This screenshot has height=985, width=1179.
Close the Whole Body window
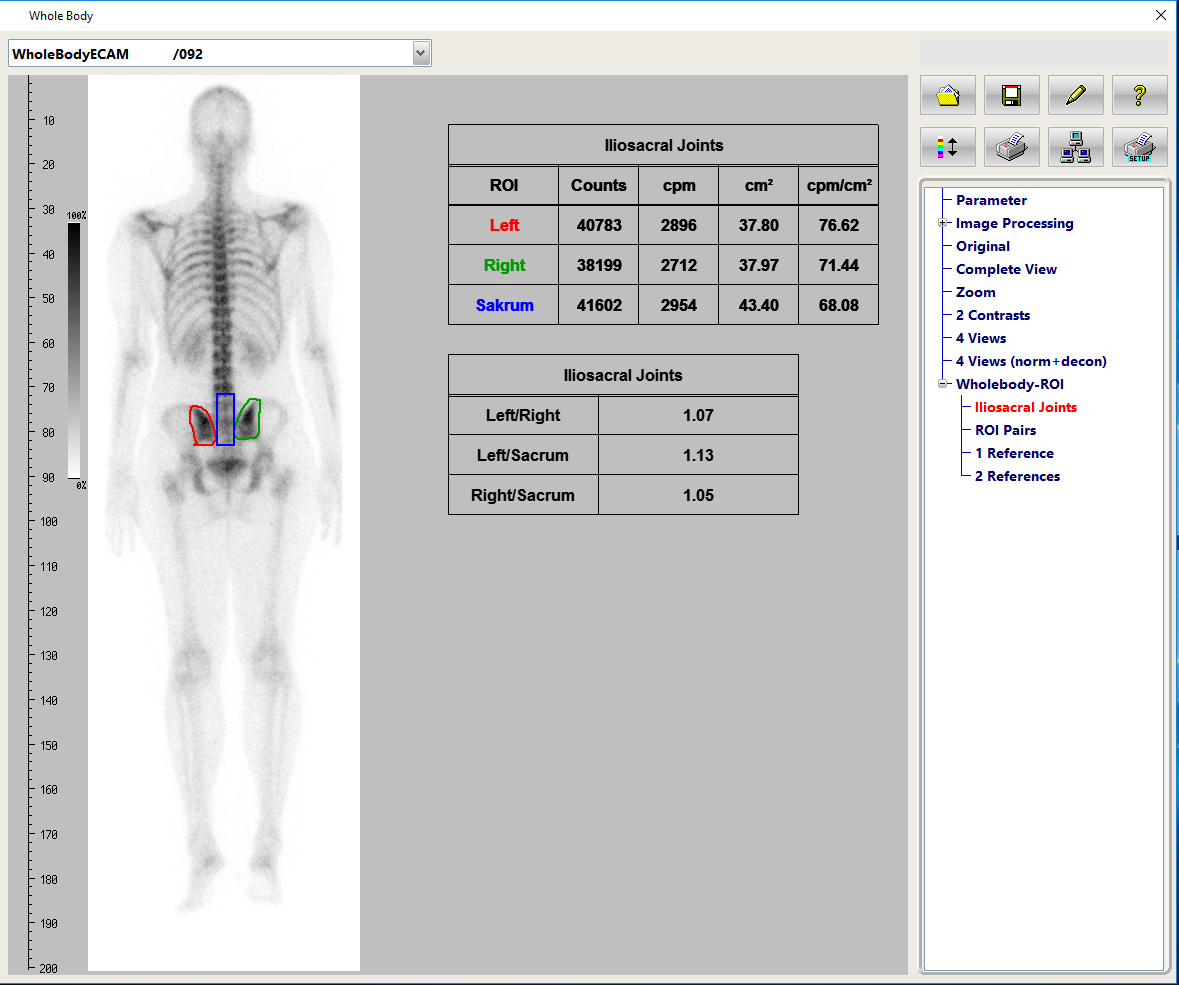coord(1160,16)
